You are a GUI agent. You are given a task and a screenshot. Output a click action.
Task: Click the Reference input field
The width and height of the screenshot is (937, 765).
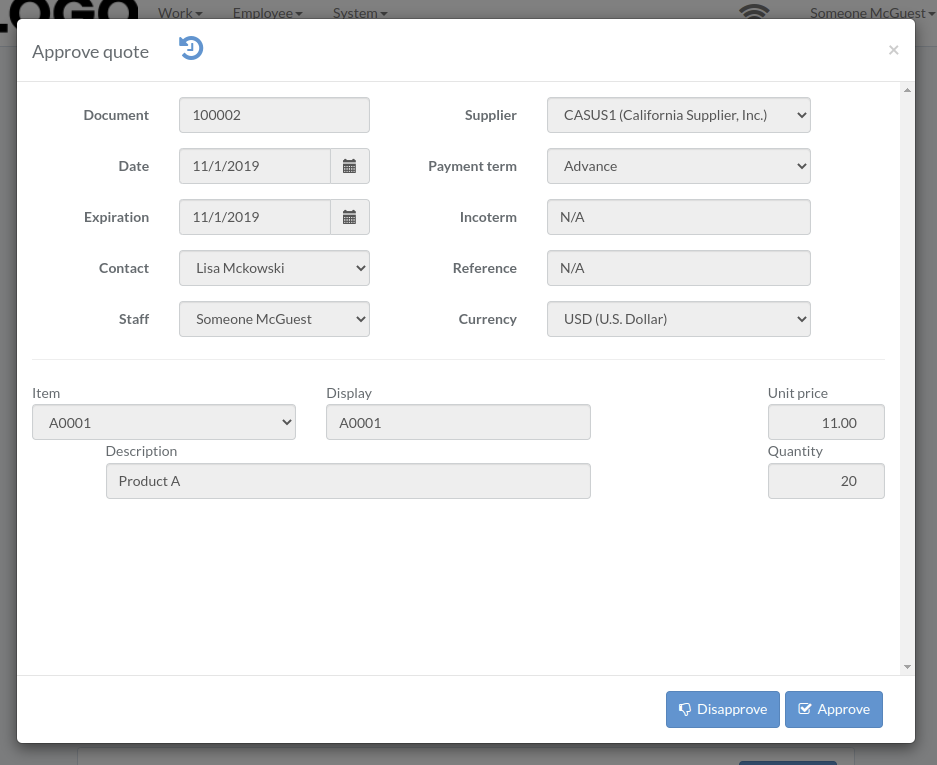(679, 268)
